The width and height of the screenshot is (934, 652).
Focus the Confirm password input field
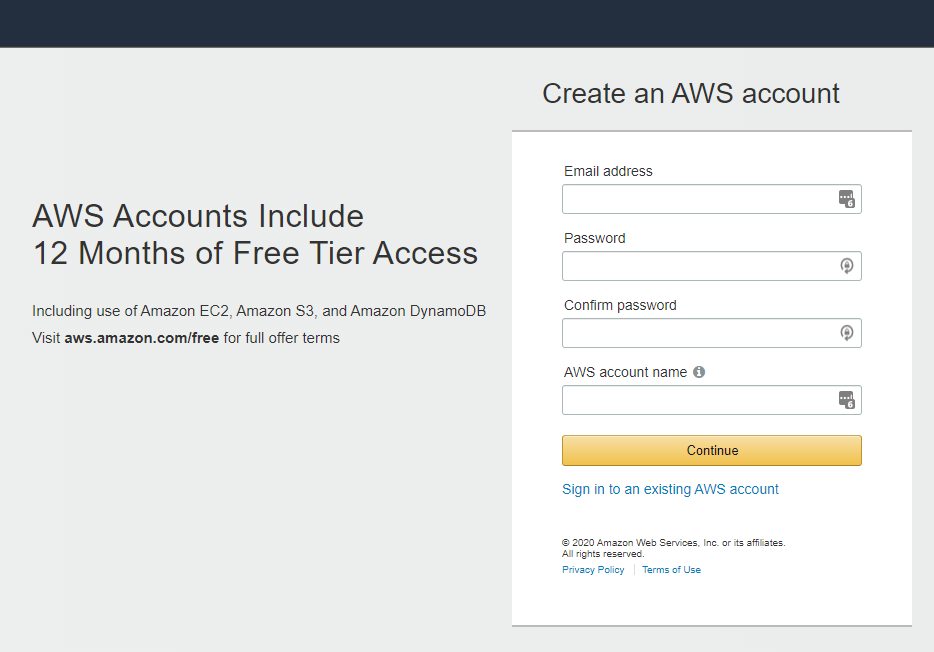[x=712, y=333]
